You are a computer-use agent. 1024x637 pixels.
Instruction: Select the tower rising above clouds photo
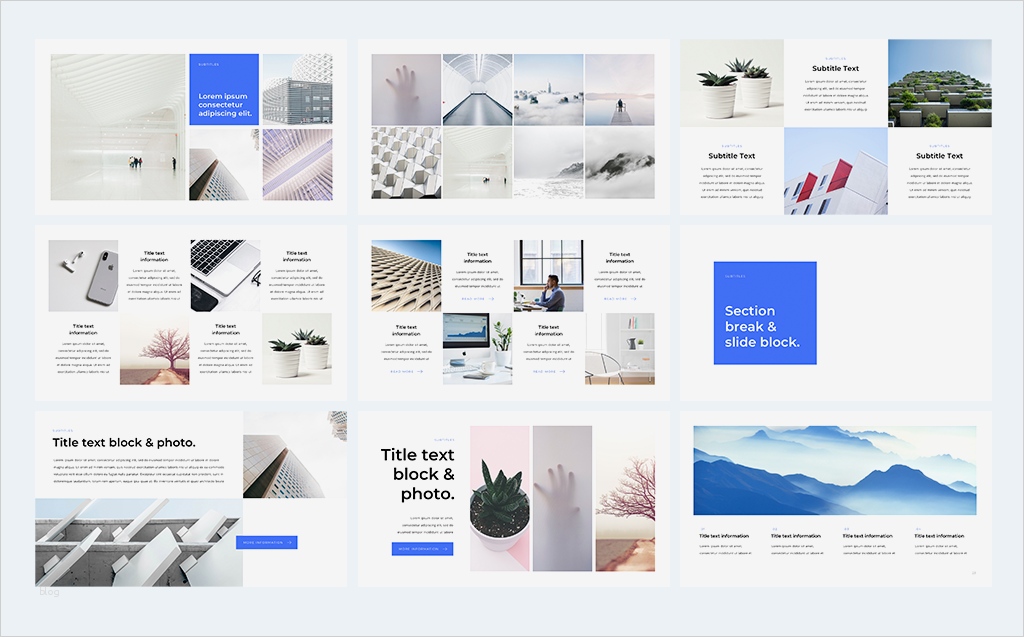click(x=549, y=90)
